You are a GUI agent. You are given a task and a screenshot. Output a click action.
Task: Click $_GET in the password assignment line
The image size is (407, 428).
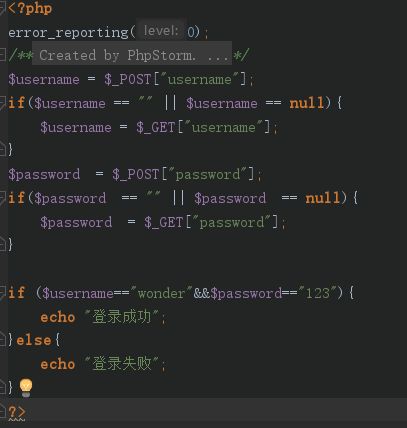(164, 222)
